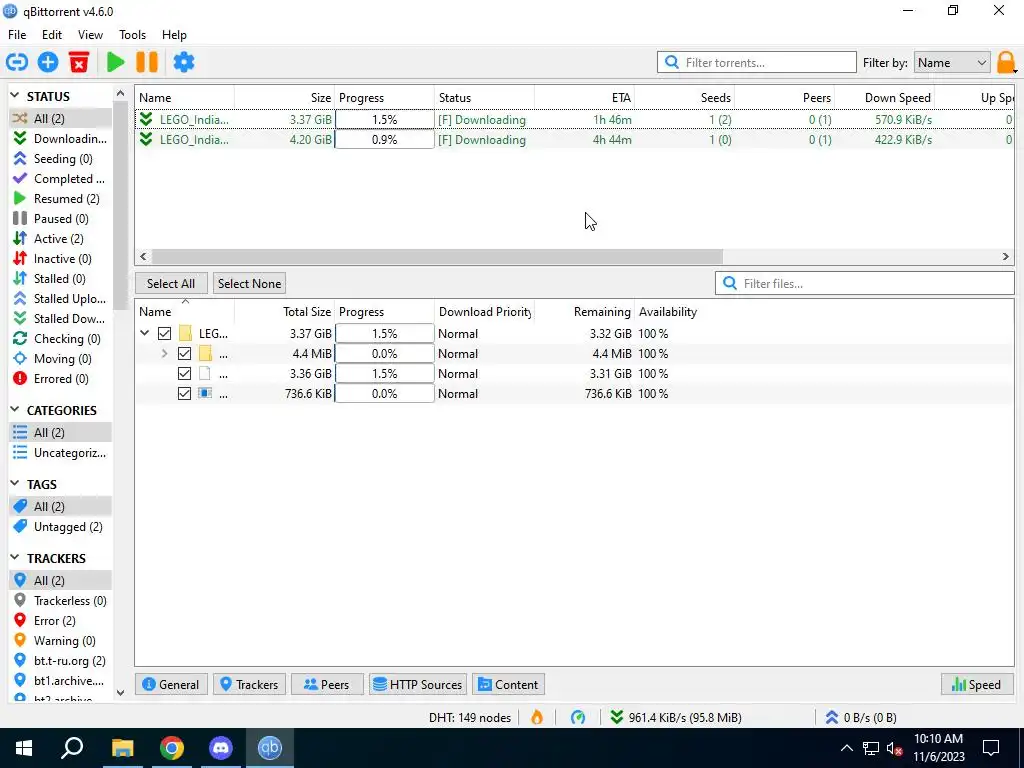Open Options via the blue gear icon
The image size is (1024, 768).
[184, 62]
